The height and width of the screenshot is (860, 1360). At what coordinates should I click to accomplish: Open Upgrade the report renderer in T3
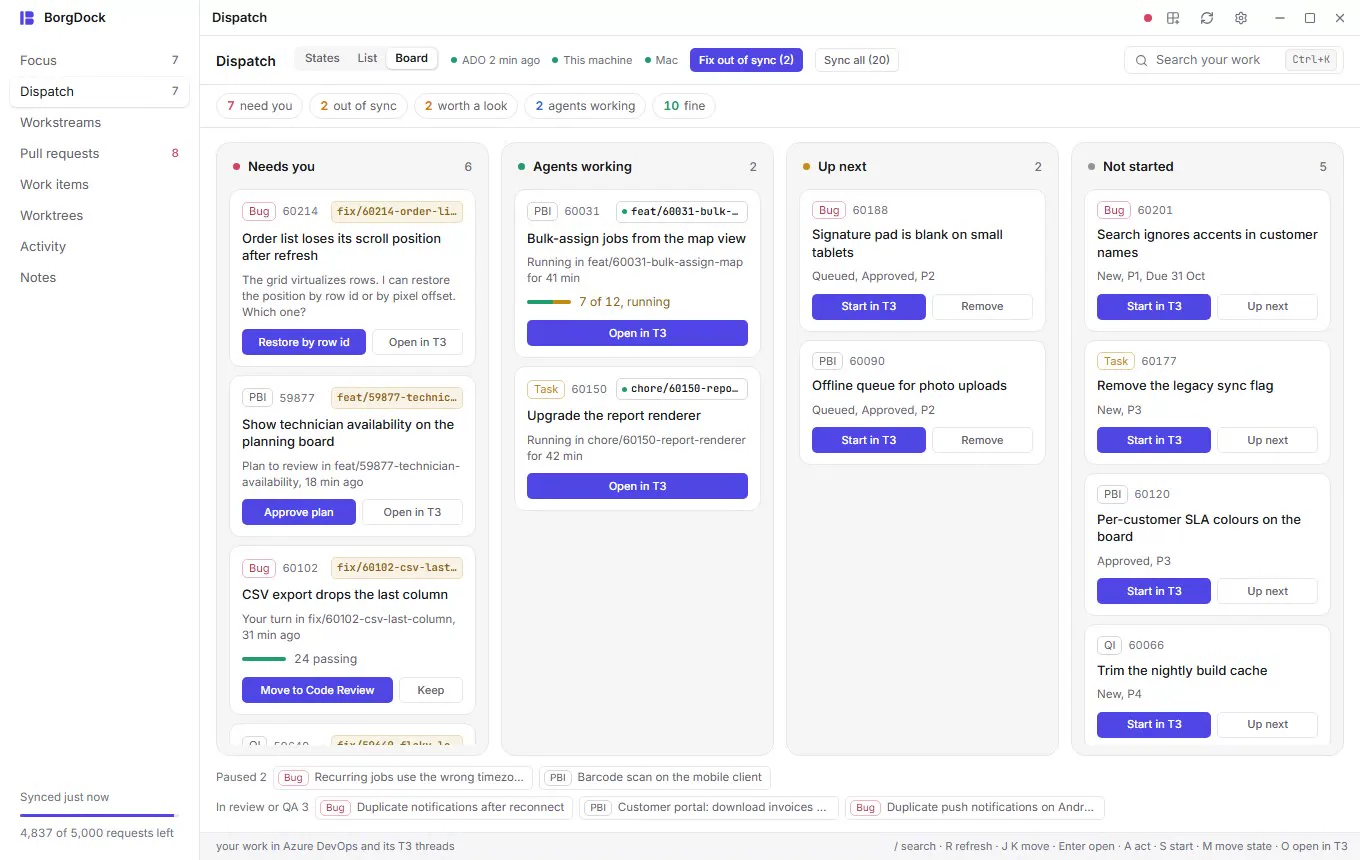pyautogui.click(x=637, y=486)
